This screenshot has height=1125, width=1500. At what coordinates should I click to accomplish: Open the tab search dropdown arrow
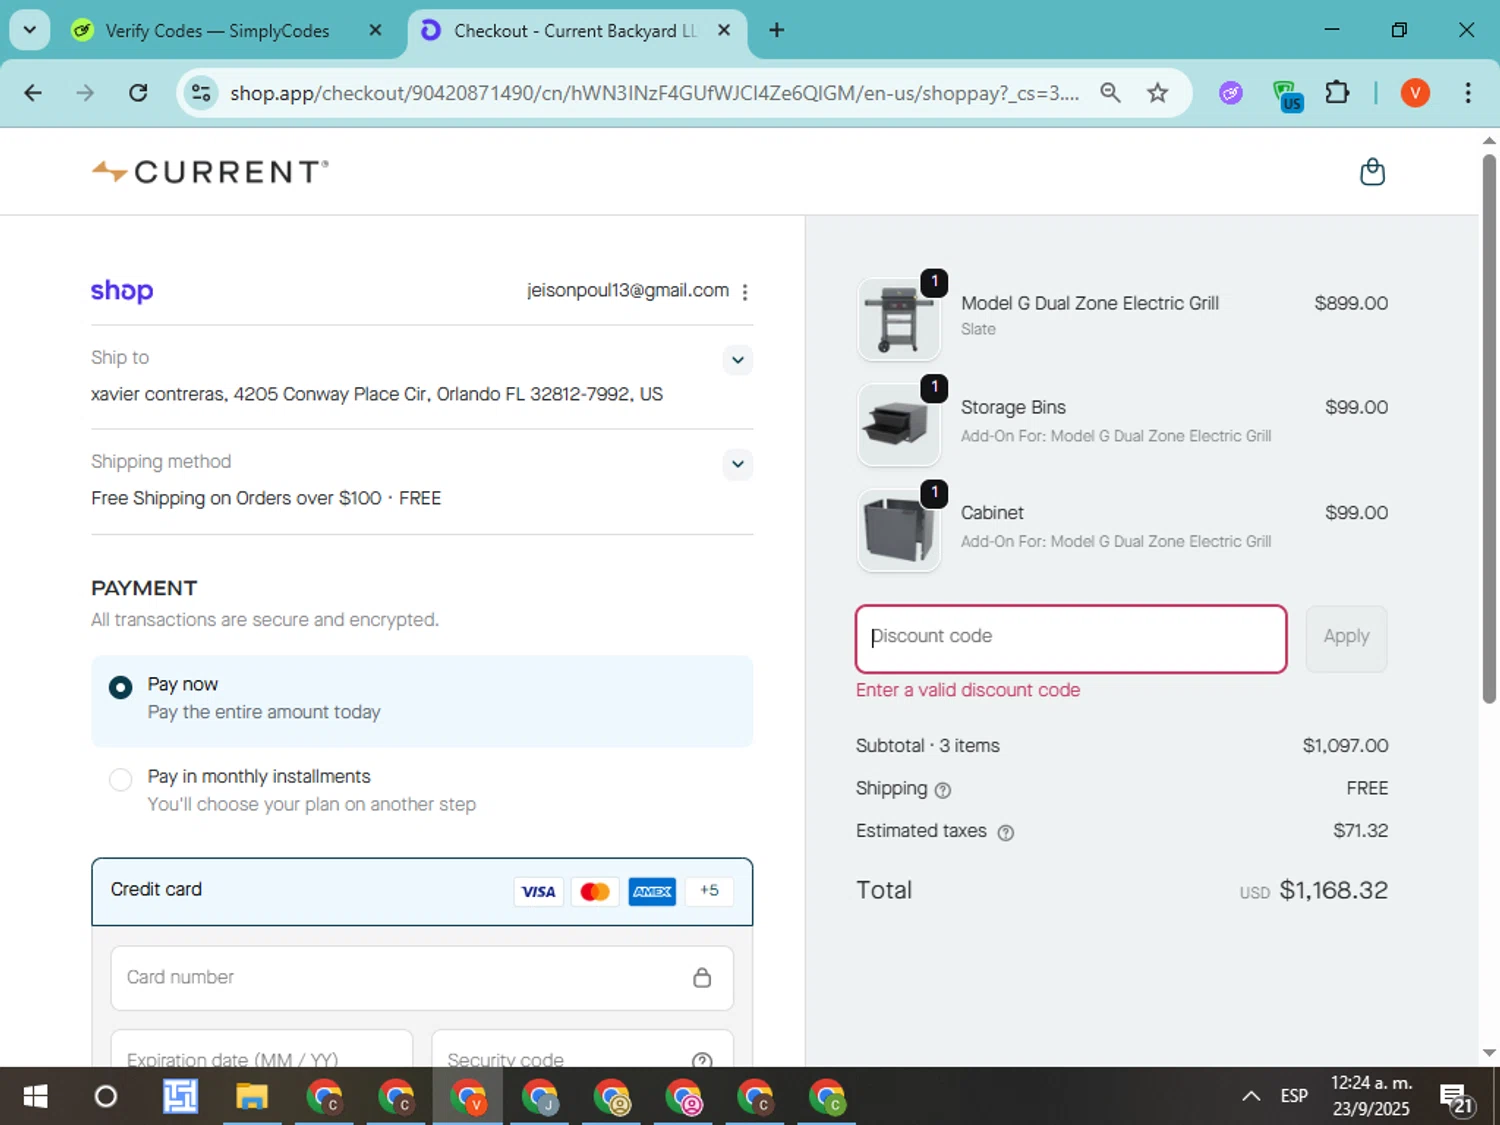coord(30,30)
